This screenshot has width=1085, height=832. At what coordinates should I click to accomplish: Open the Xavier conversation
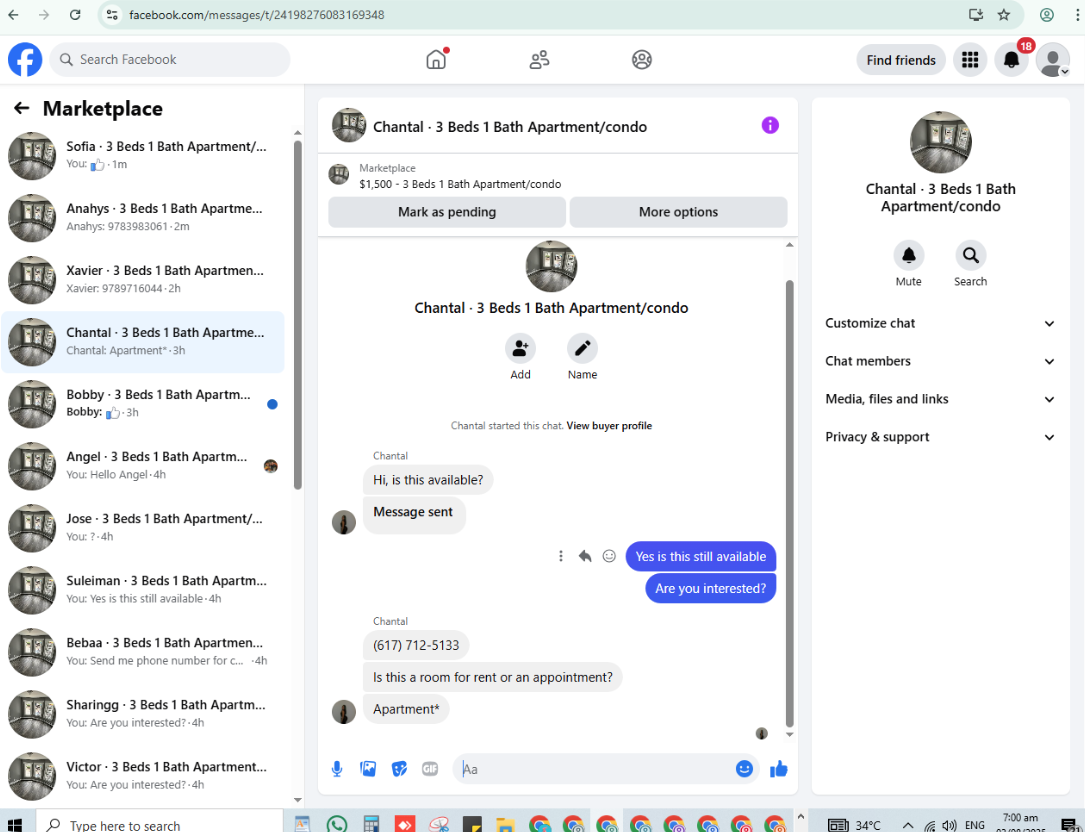pyautogui.click(x=143, y=280)
